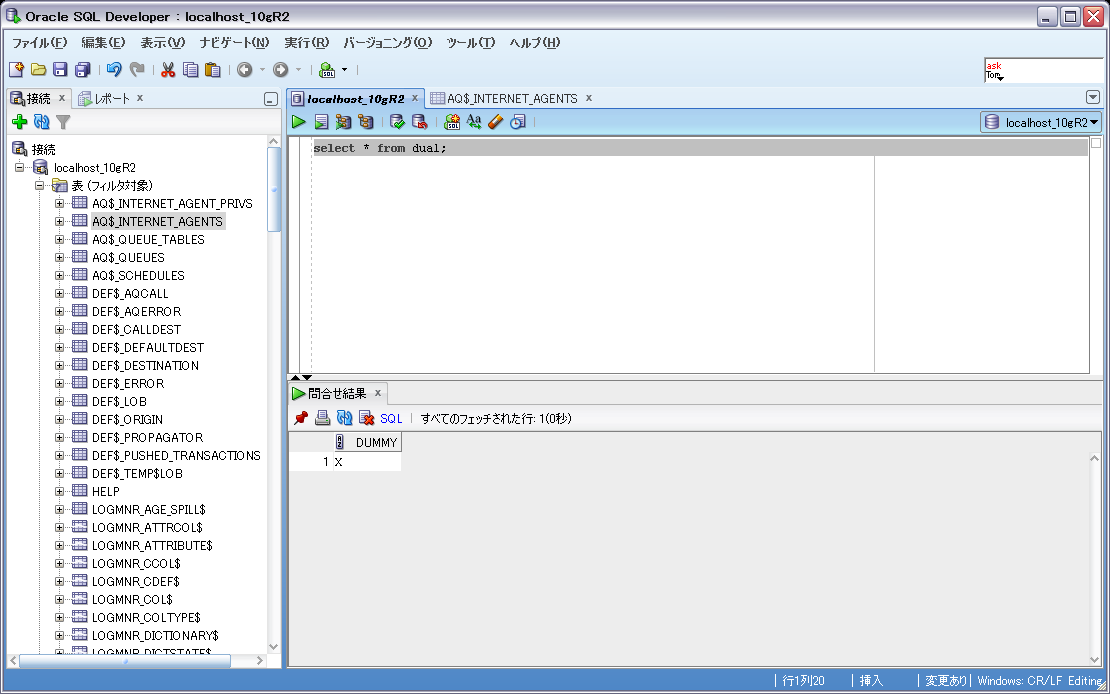
Task: Select the AQ$_SCHEDULES table in tree
Action: [138, 275]
